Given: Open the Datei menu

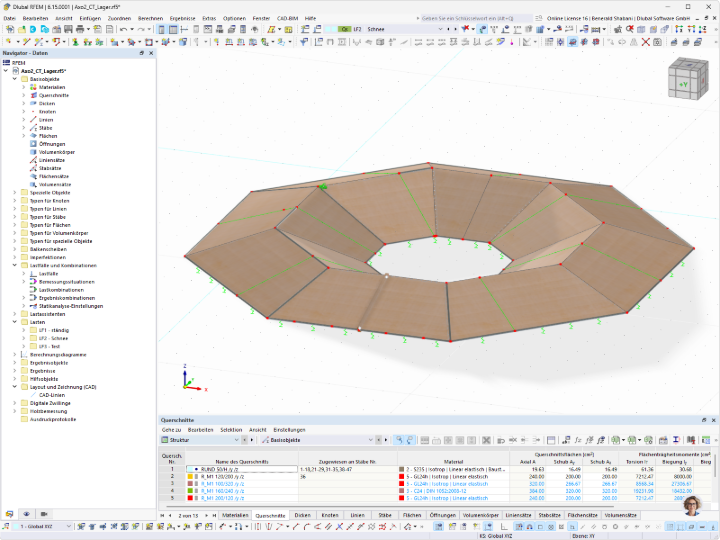Looking at the screenshot, I should coord(9,18).
